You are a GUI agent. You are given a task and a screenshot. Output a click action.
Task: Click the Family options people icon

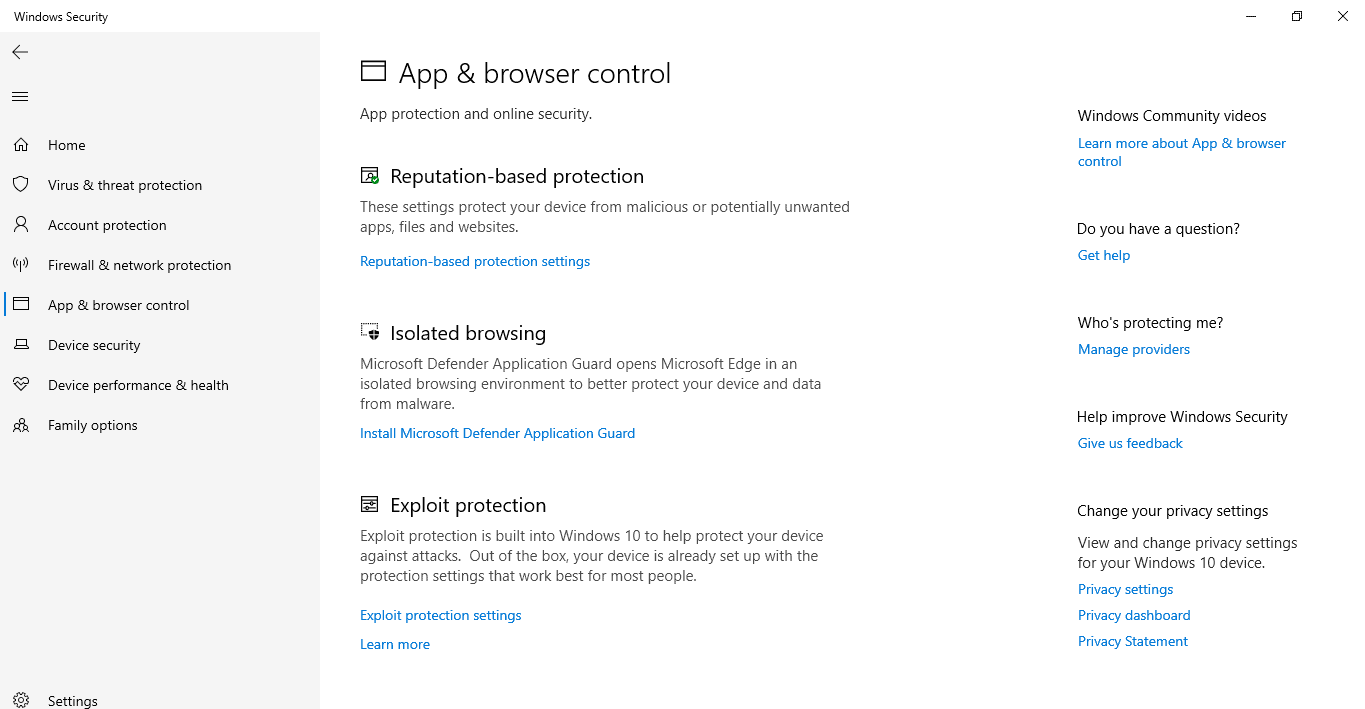(x=21, y=425)
